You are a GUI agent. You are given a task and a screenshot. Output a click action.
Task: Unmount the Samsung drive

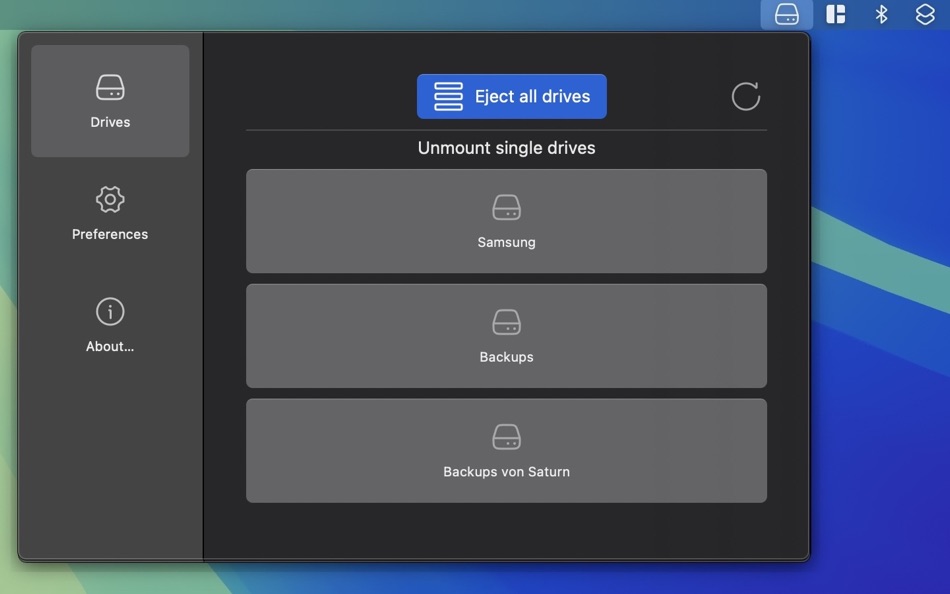506,221
